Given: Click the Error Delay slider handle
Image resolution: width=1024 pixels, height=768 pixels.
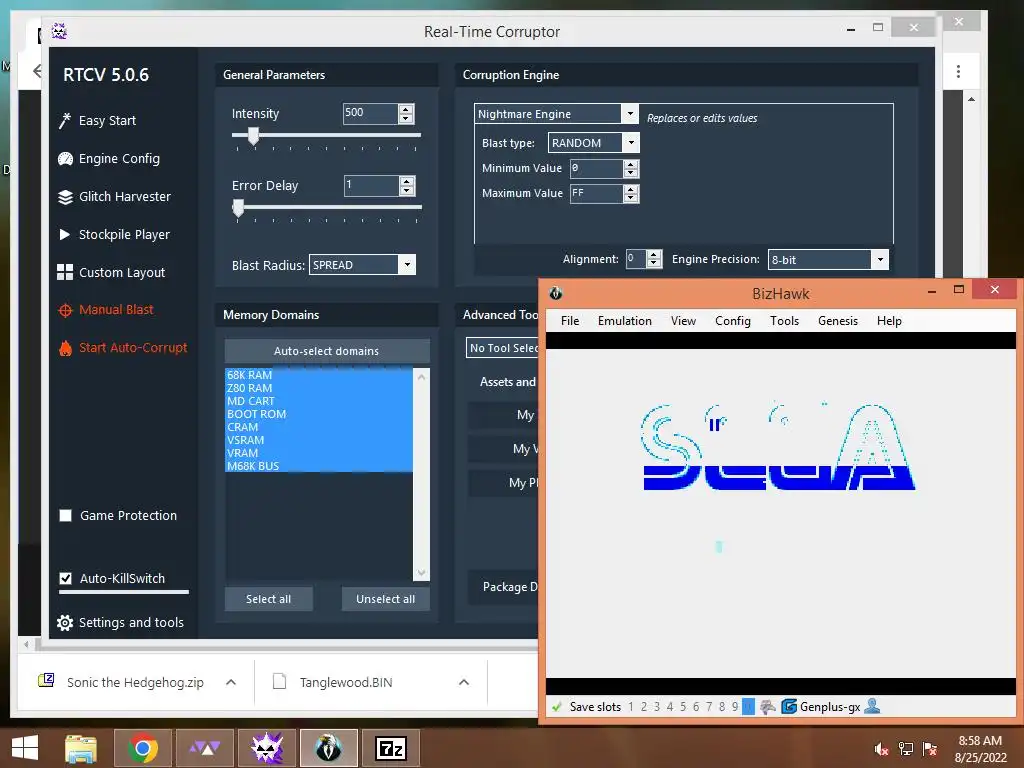Looking at the screenshot, I should (238, 208).
